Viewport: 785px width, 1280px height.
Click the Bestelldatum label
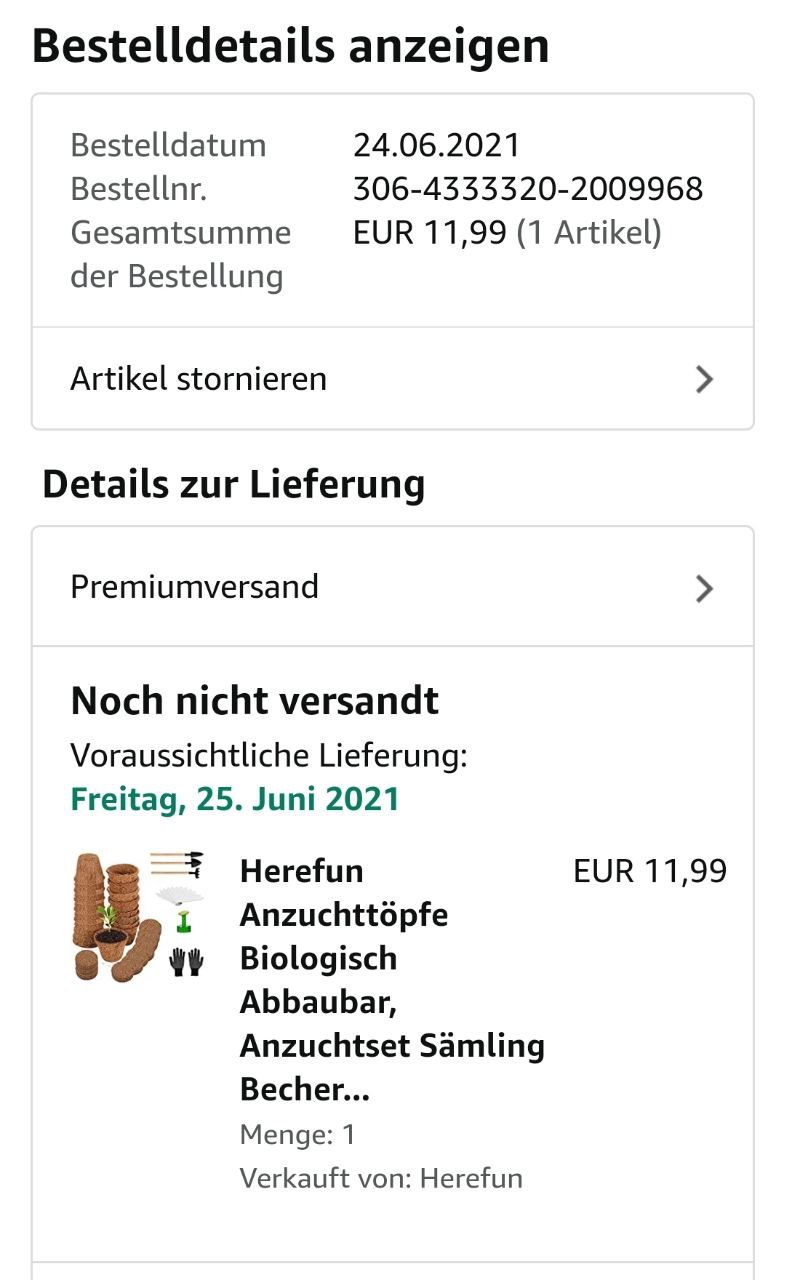click(168, 145)
